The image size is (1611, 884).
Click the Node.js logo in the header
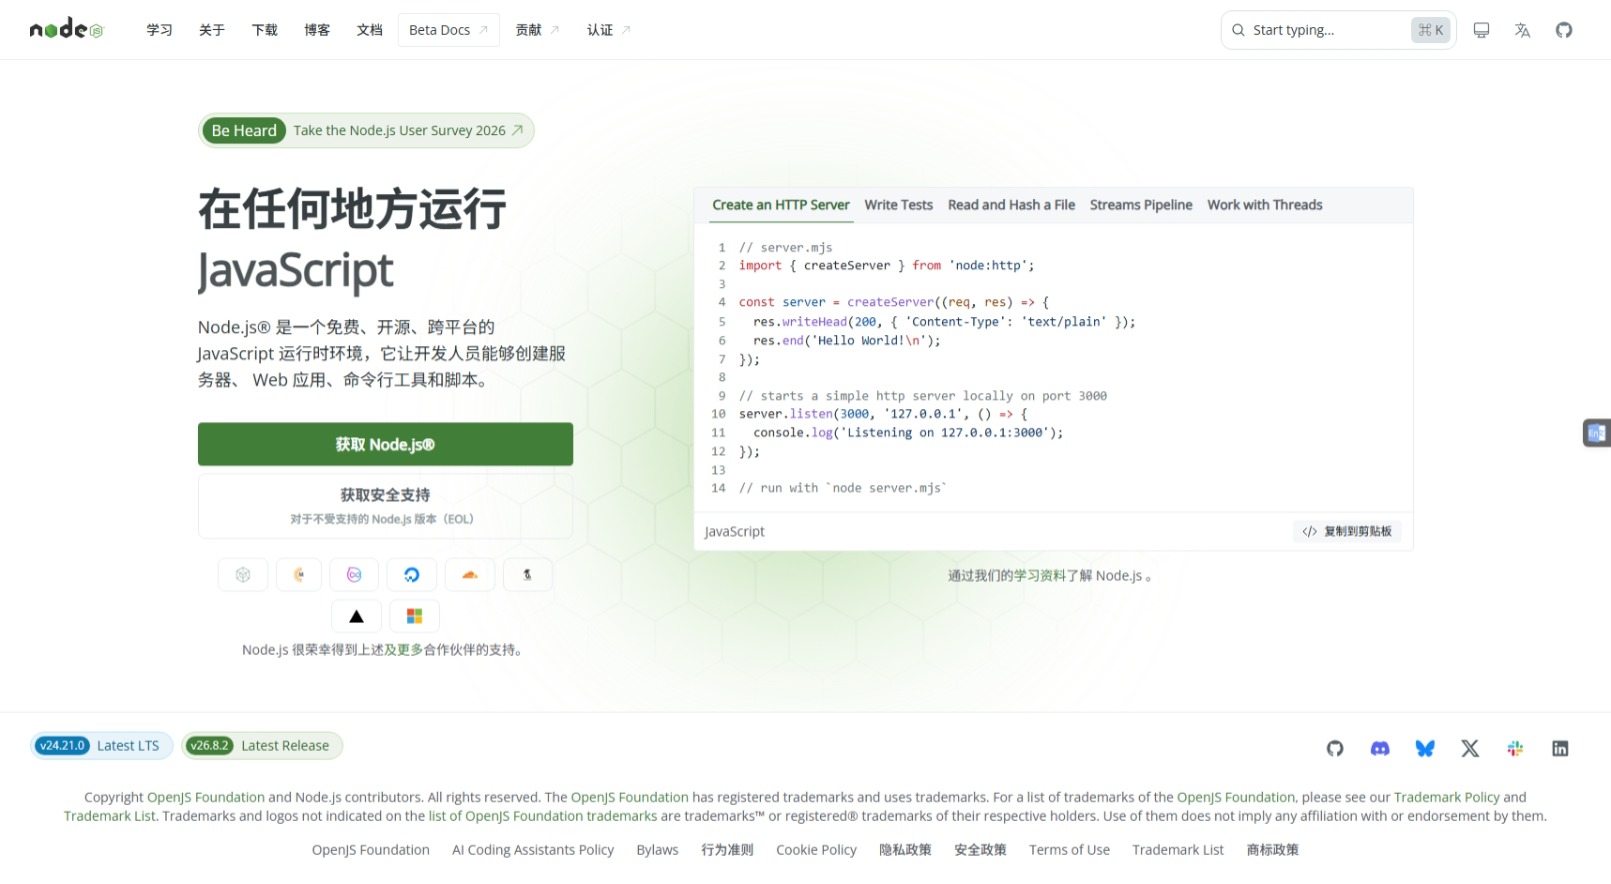click(x=66, y=29)
